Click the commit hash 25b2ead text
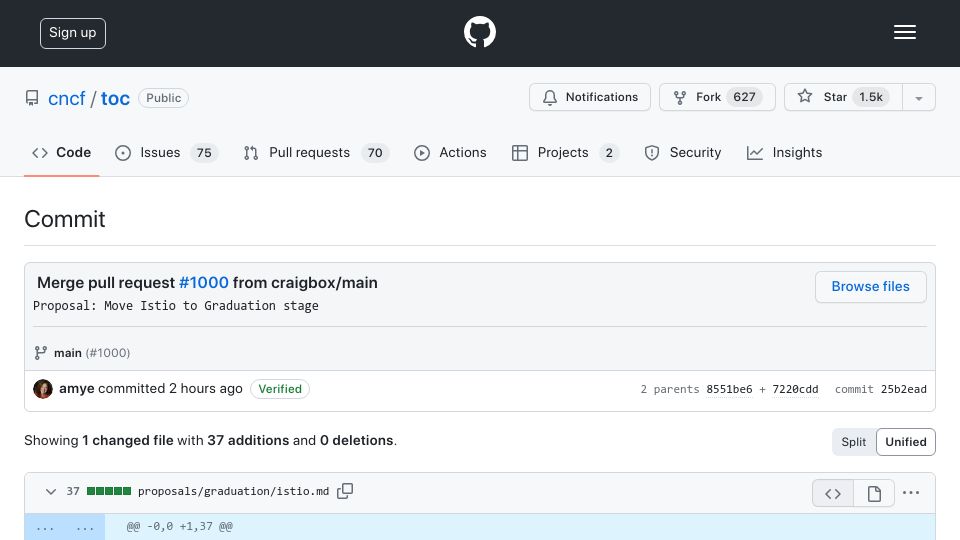Screen dimensions: 960x540 pyautogui.click(x=903, y=389)
